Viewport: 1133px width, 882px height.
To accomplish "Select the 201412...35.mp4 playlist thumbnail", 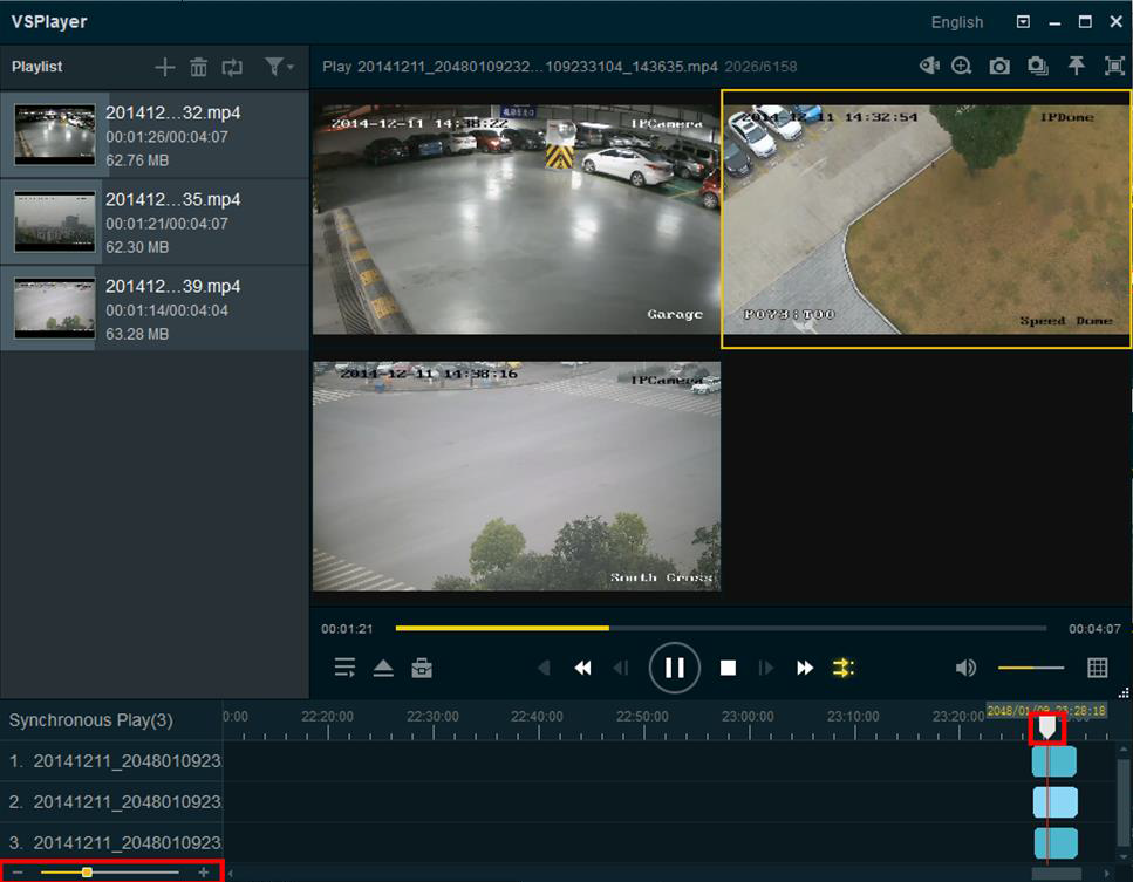I will [54, 221].
